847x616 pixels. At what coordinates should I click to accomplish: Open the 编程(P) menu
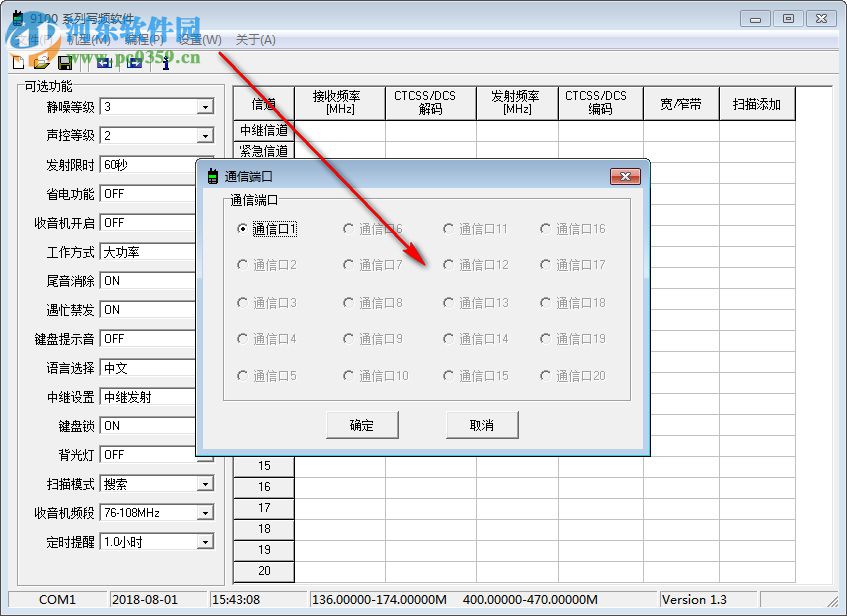coord(144,40)
